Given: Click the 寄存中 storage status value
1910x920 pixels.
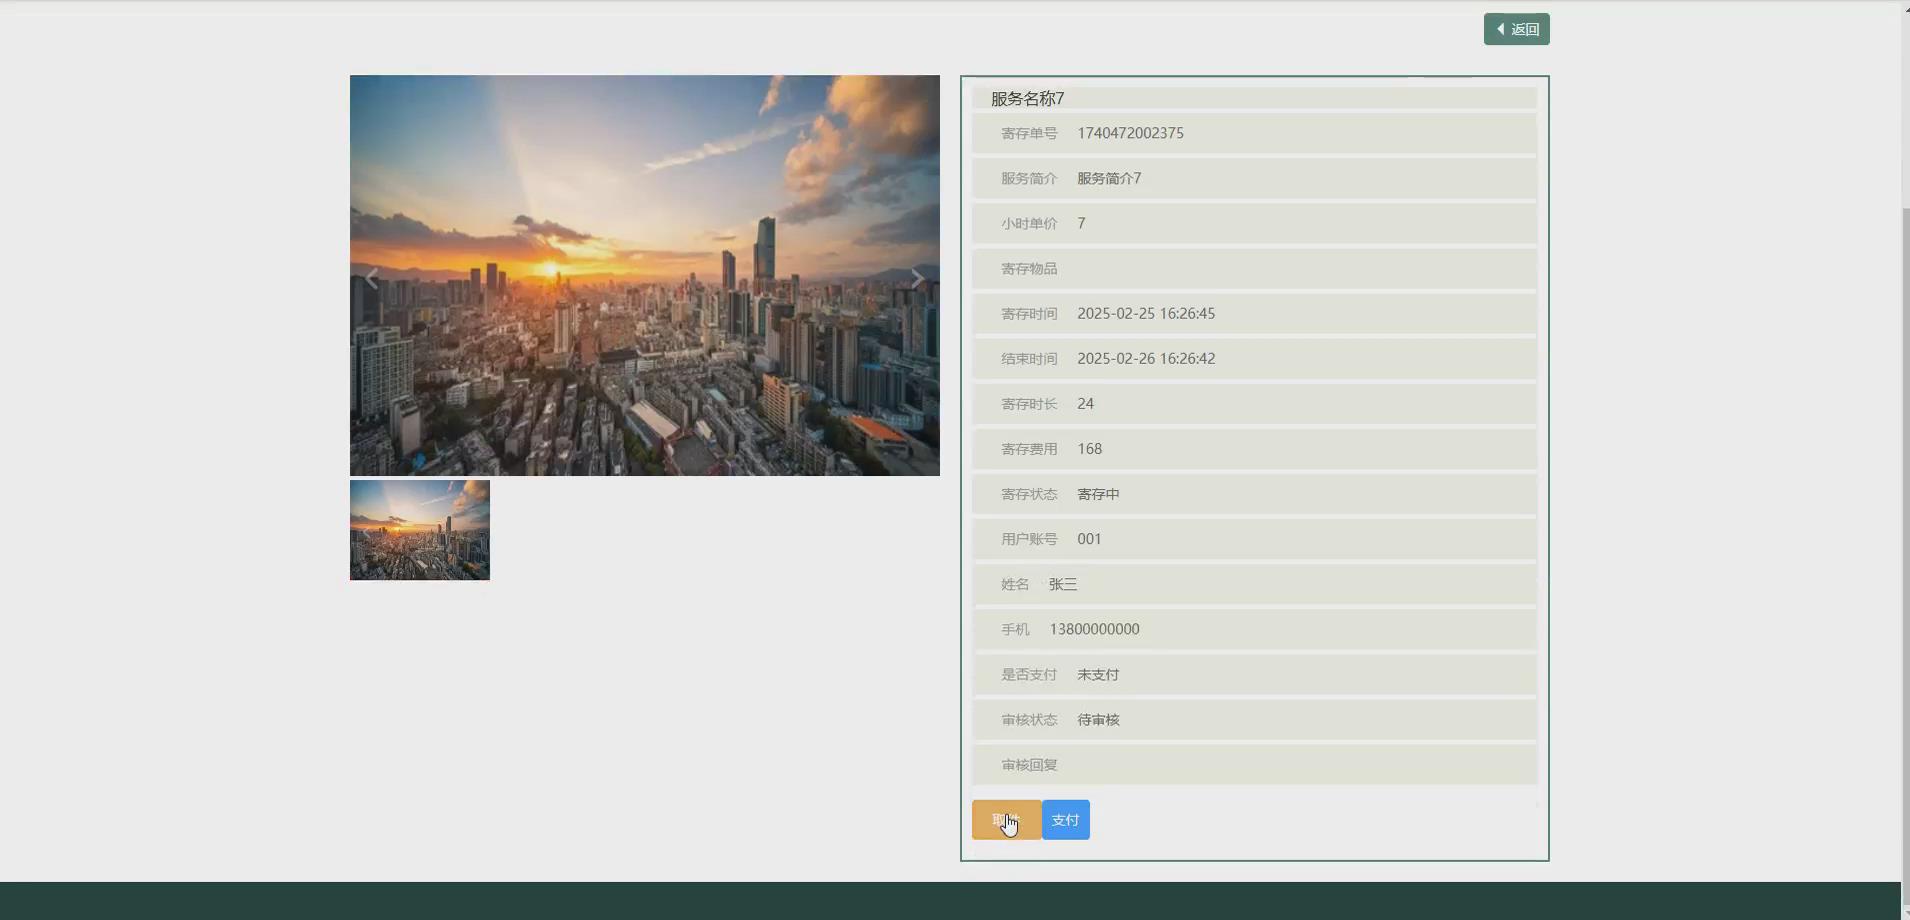Looking at the screenshot, I should (1097, 493).
